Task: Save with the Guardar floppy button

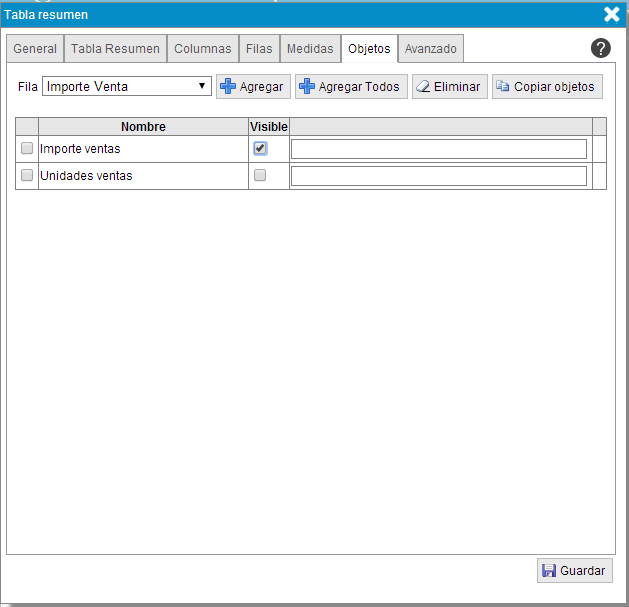Action: [x=574, y=570]
